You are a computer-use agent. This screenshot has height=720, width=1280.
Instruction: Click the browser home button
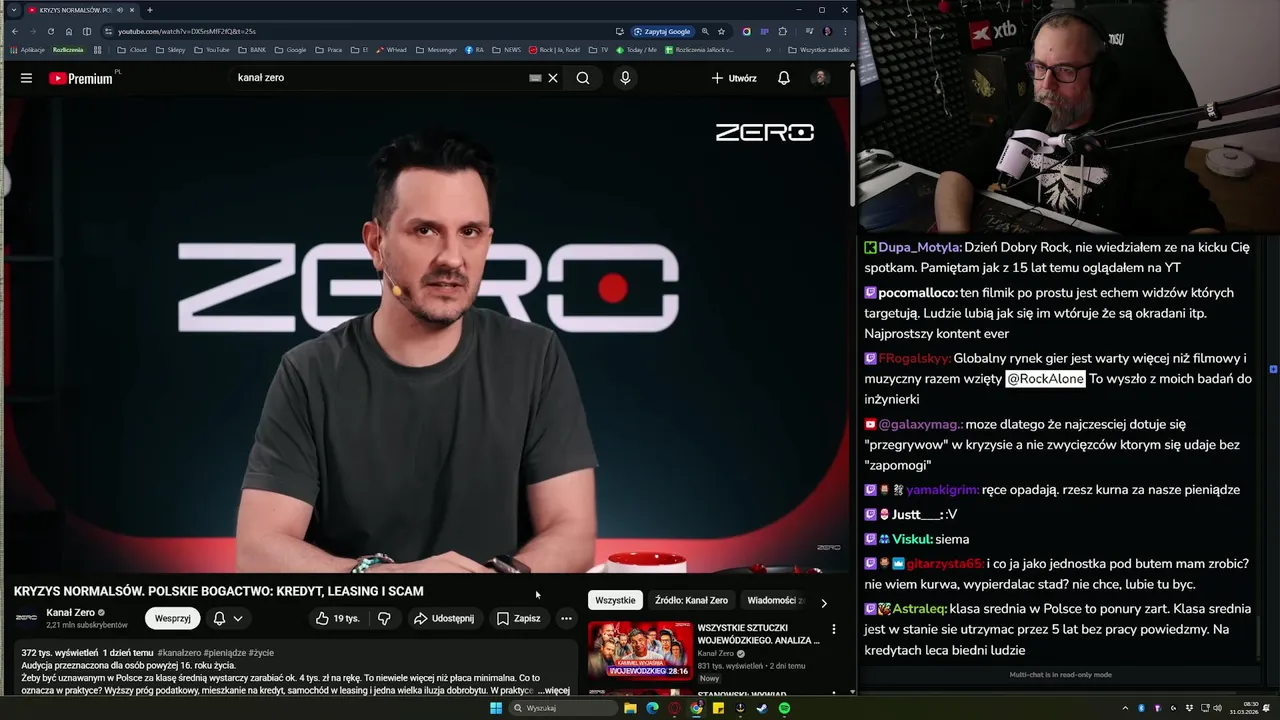click(69, 31)
